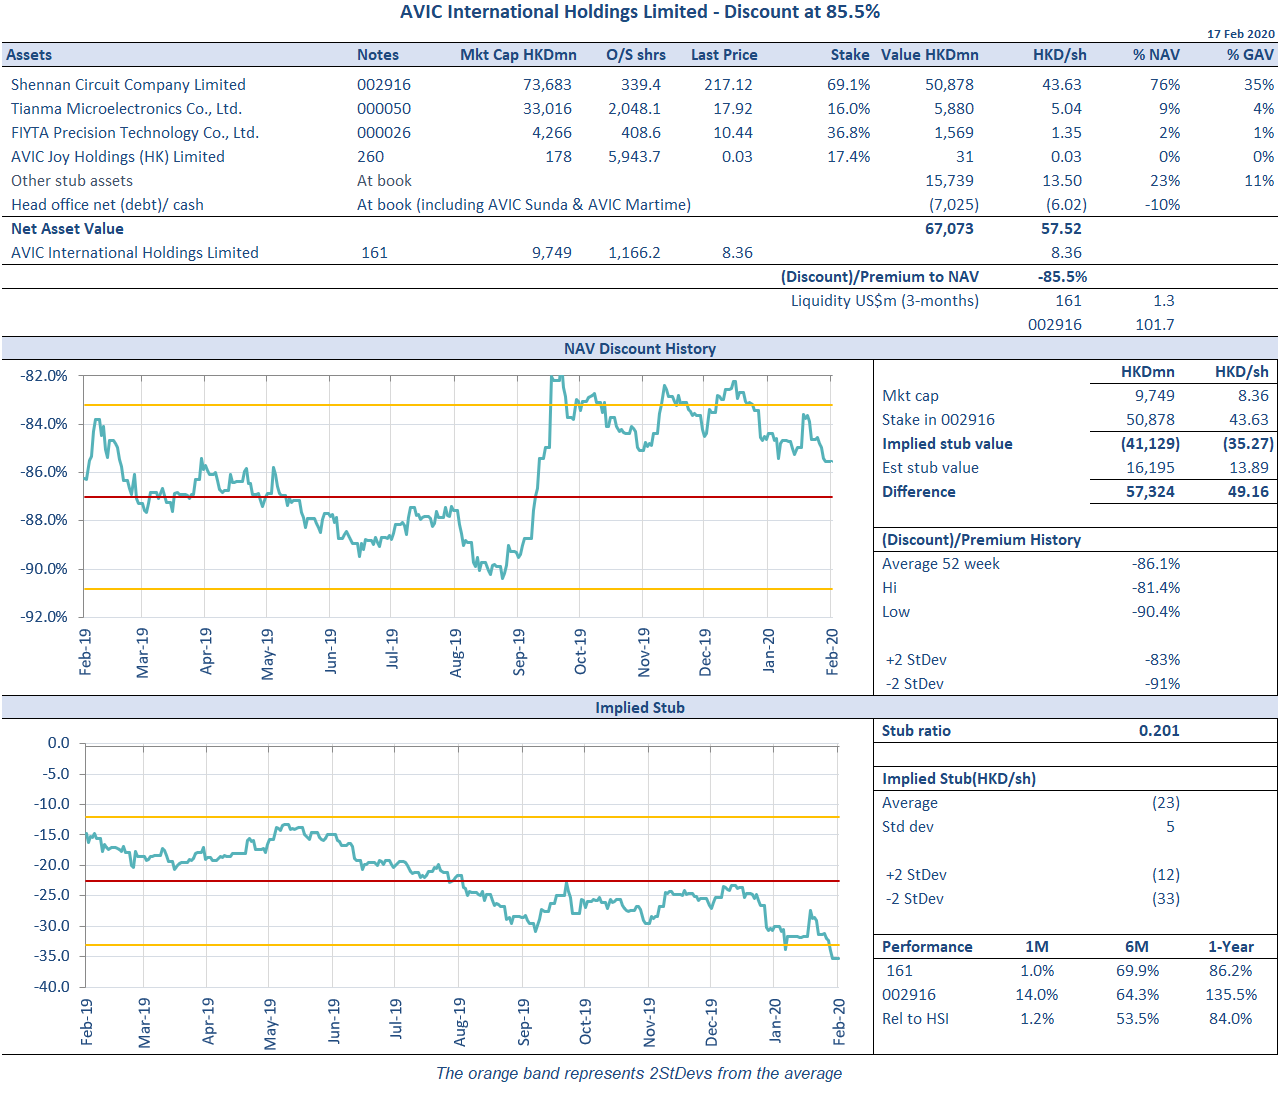Click the '% GAV' column header

pyautogui.click(x=1250, y=55)
